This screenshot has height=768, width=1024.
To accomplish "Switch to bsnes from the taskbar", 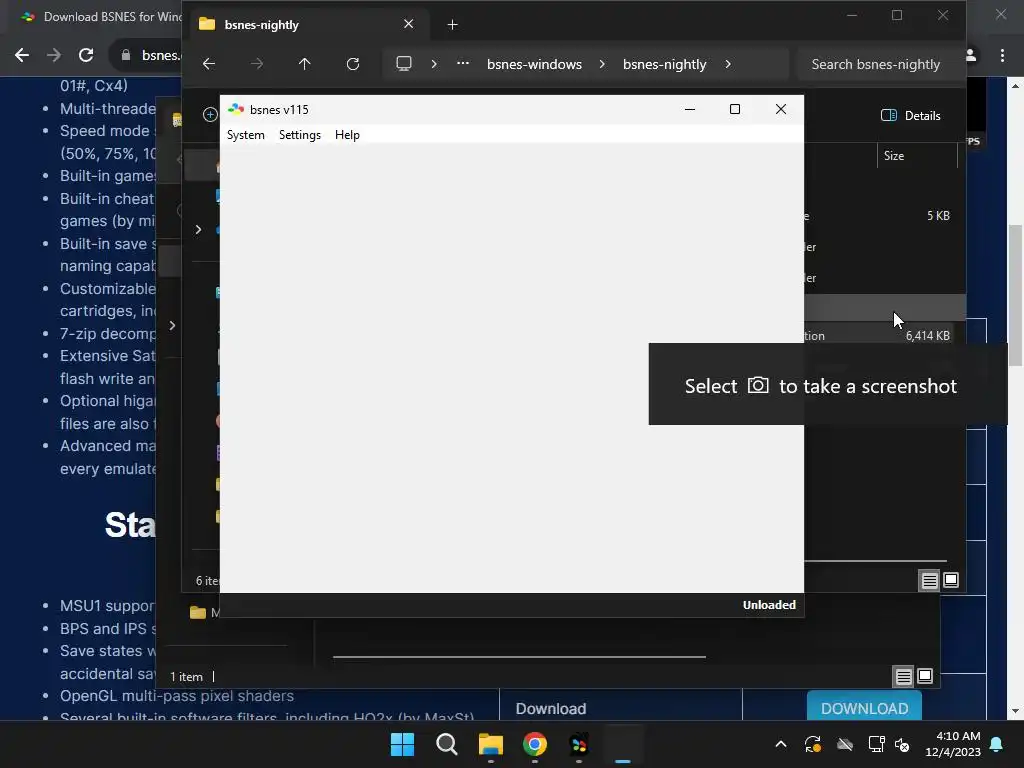I will [579, 744].
